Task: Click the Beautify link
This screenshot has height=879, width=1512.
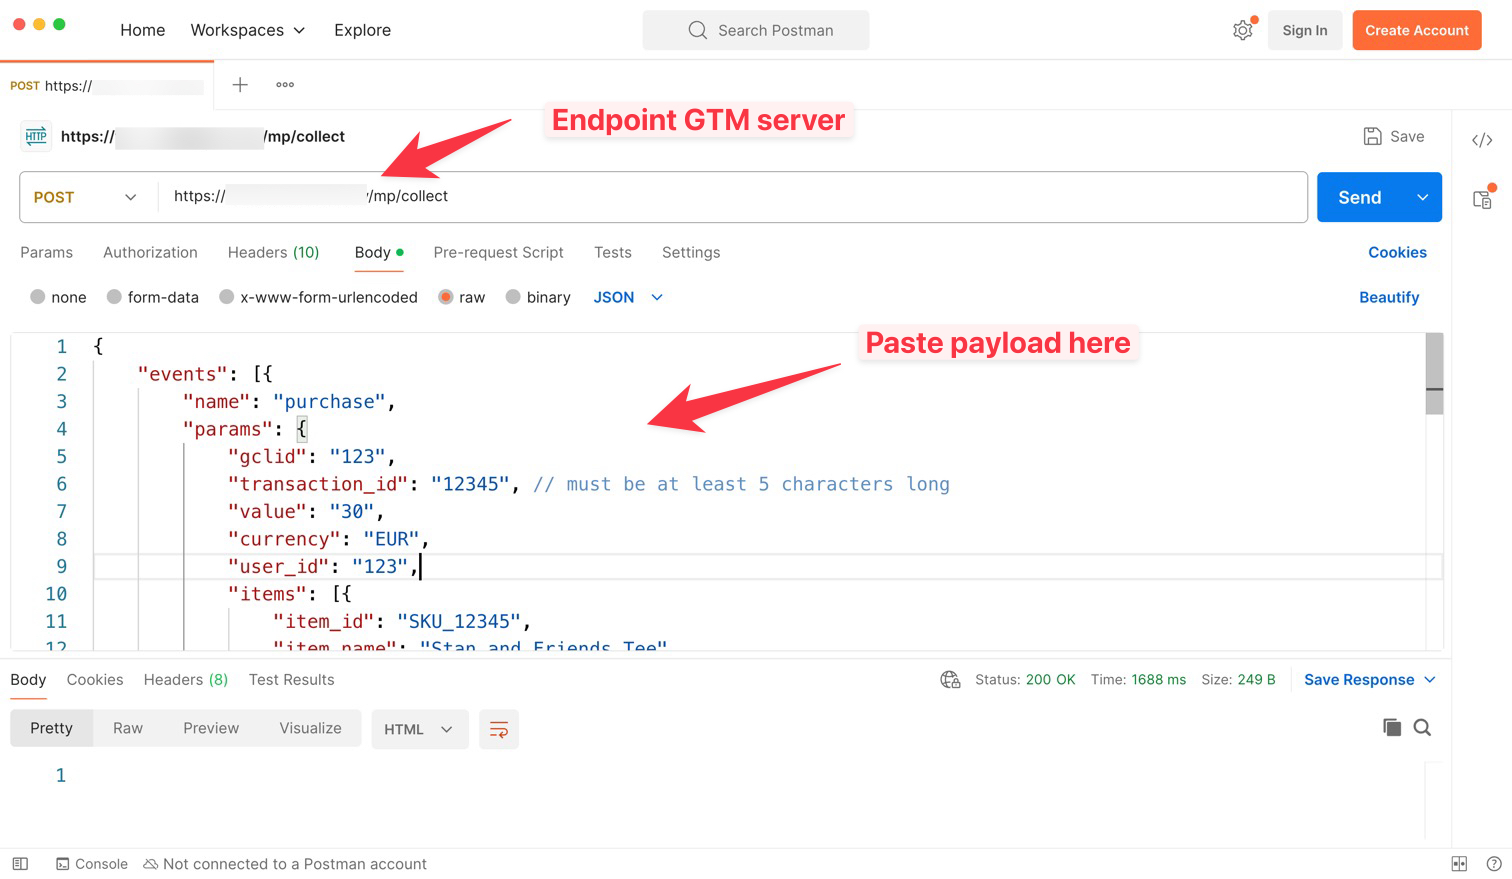Action: 1389,297
